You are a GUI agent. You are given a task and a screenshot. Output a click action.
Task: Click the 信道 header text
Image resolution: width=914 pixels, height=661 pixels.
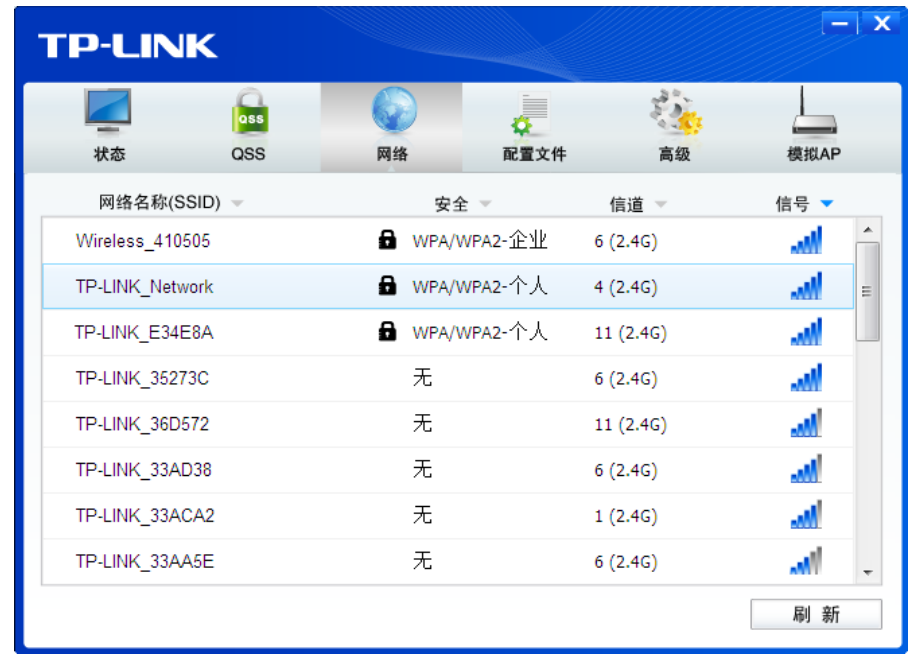(627, 204)
